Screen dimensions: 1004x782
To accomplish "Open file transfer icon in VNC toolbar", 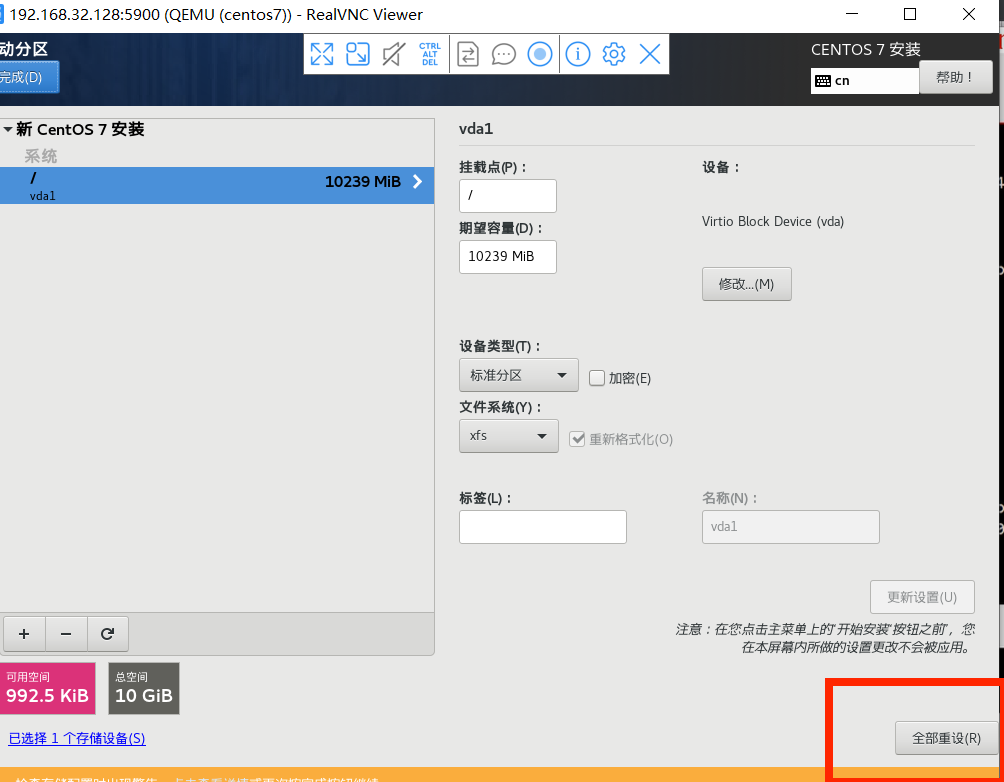I will (x=468, y=54).
